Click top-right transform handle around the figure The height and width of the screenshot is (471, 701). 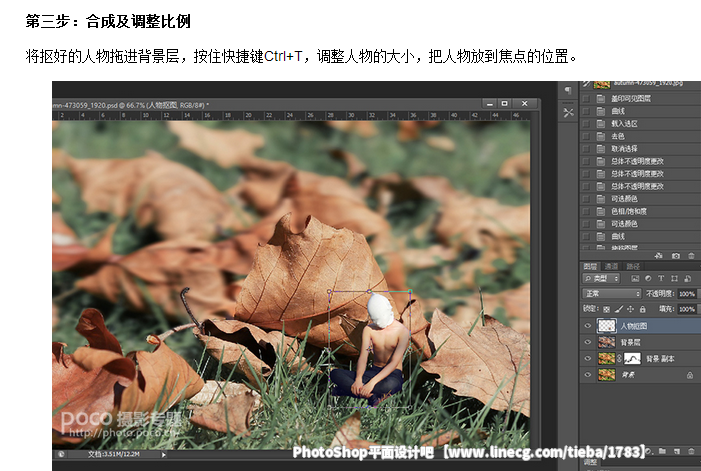click(410, 292)
